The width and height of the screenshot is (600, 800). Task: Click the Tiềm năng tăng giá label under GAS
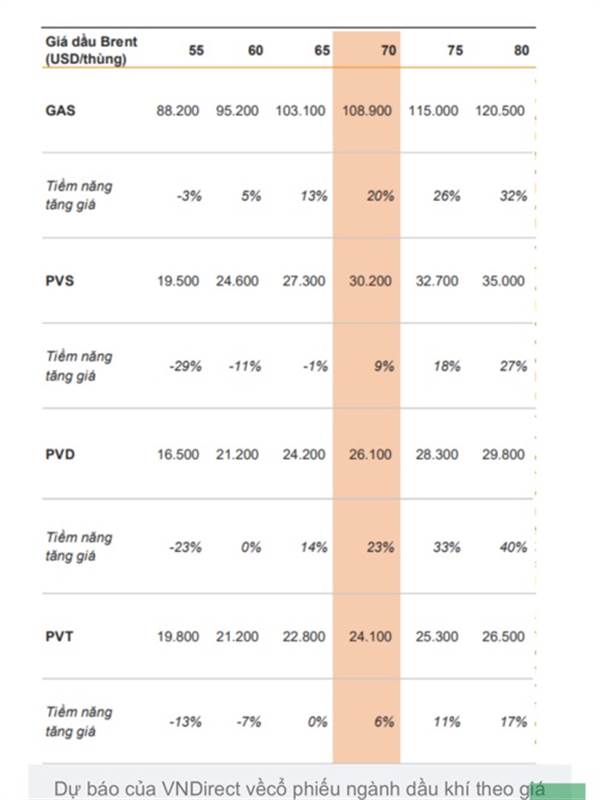[x=79, y=196]
